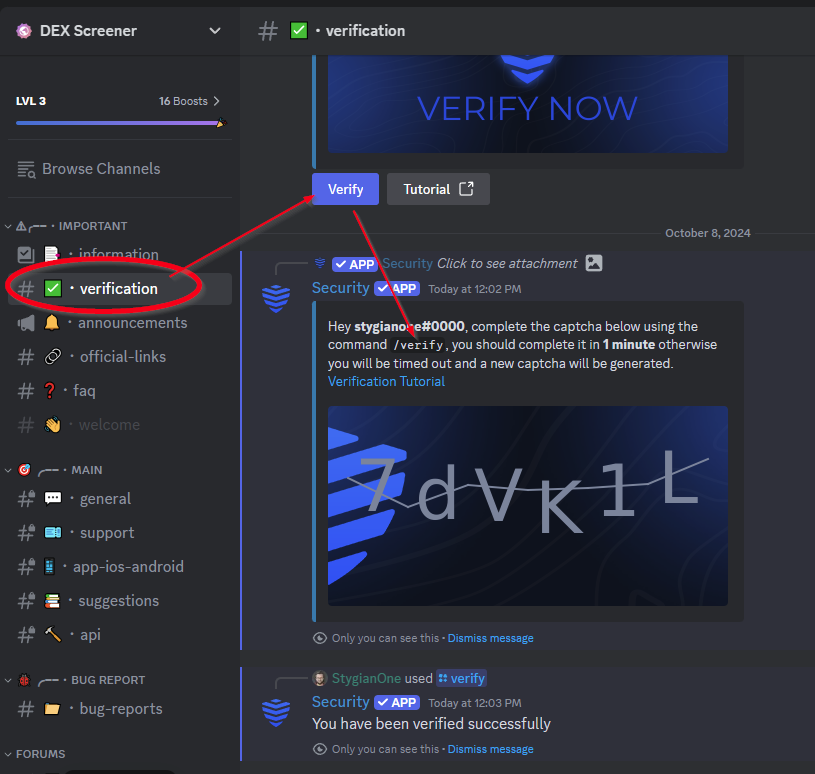This screenshot has height=774, width=815.
Task: Click the image attachment icon in reply preview
Action: click(x=594, y=263)
